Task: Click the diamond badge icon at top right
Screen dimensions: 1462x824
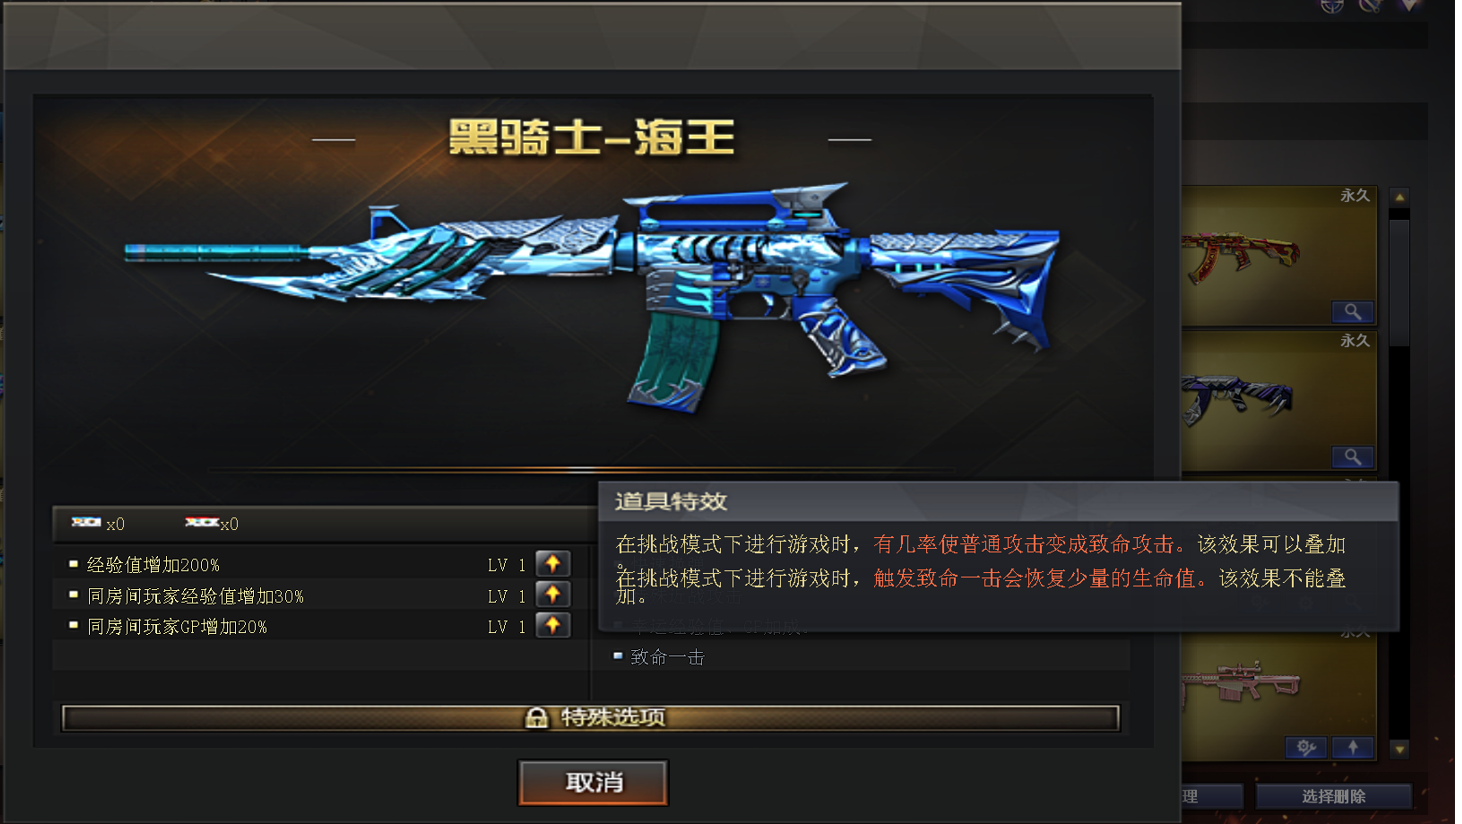Action: pyautogui.click(x=1409, y=5)
